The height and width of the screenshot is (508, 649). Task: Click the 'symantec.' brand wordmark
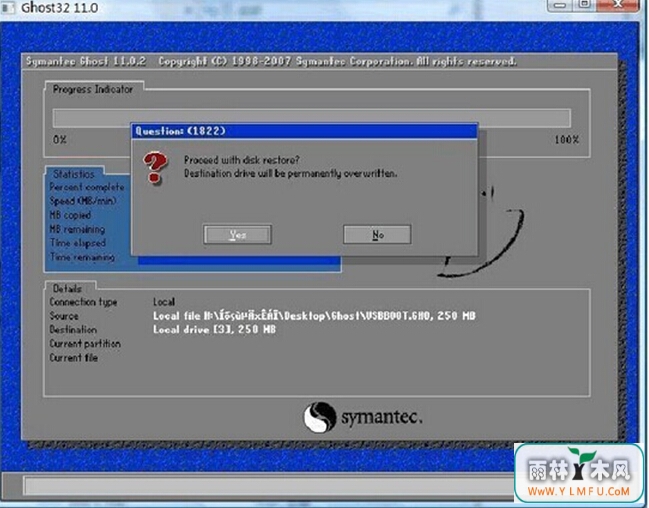[x=382, y=417]
